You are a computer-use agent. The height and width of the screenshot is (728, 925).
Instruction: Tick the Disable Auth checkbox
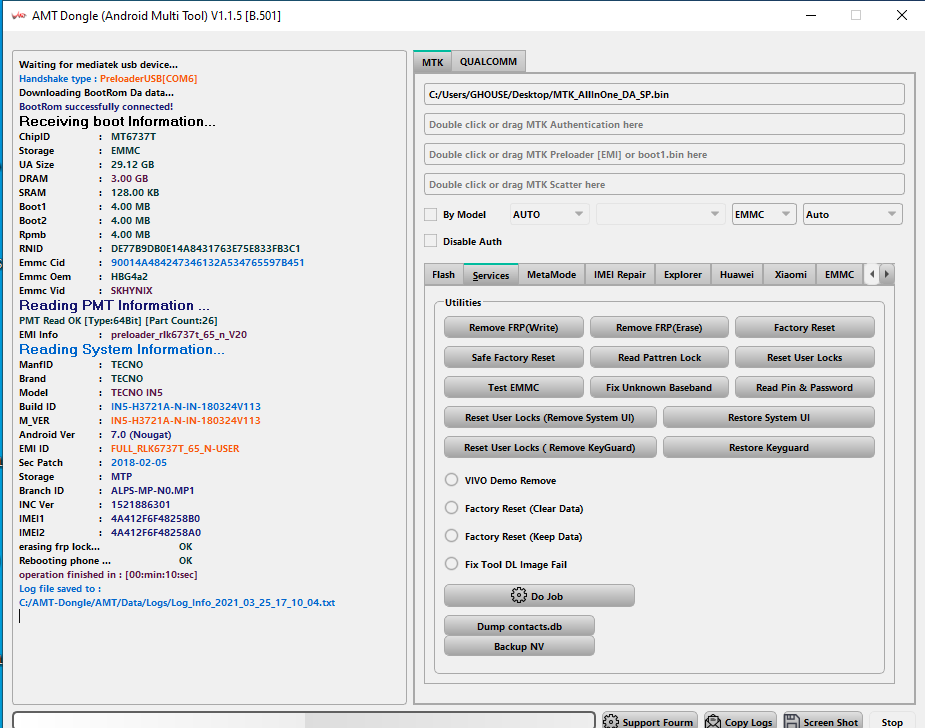coord(431,241)
